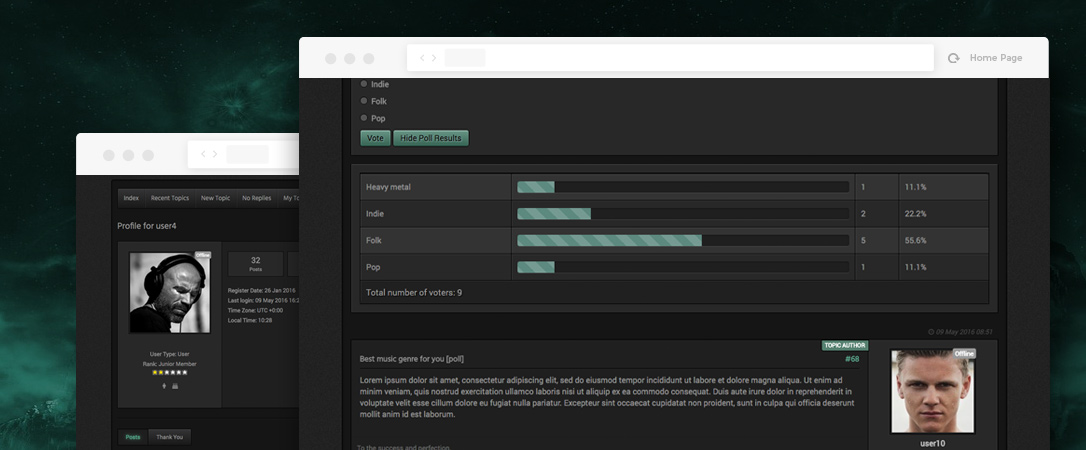Viewport: 1086px width, 450px height.
Task: Click the Heavy metal label in results table
Action: pyautogui.click(x=389, y=187)
